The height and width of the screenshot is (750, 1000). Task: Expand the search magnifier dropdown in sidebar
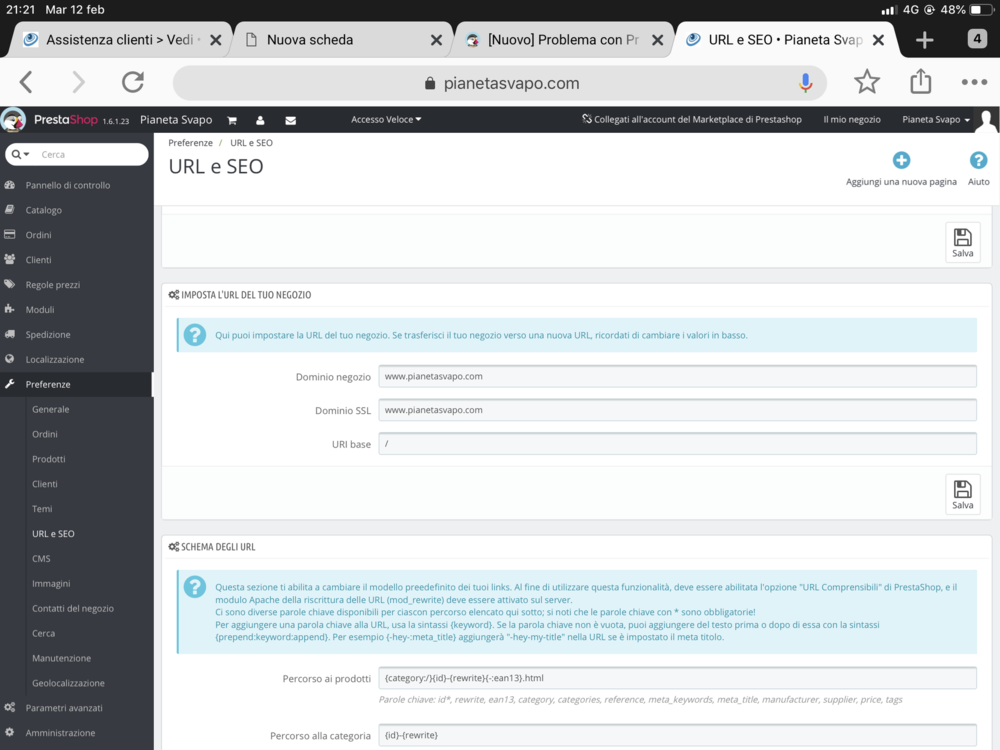click(20, 154)
